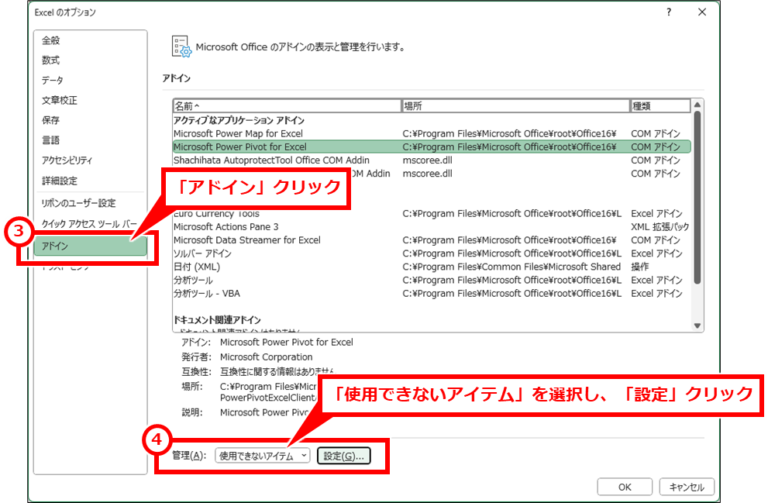Image resolution: width=768 pixels, height=503 pixels.
Task: Select the 日付 (XML) row
Action: click(432, 267)
